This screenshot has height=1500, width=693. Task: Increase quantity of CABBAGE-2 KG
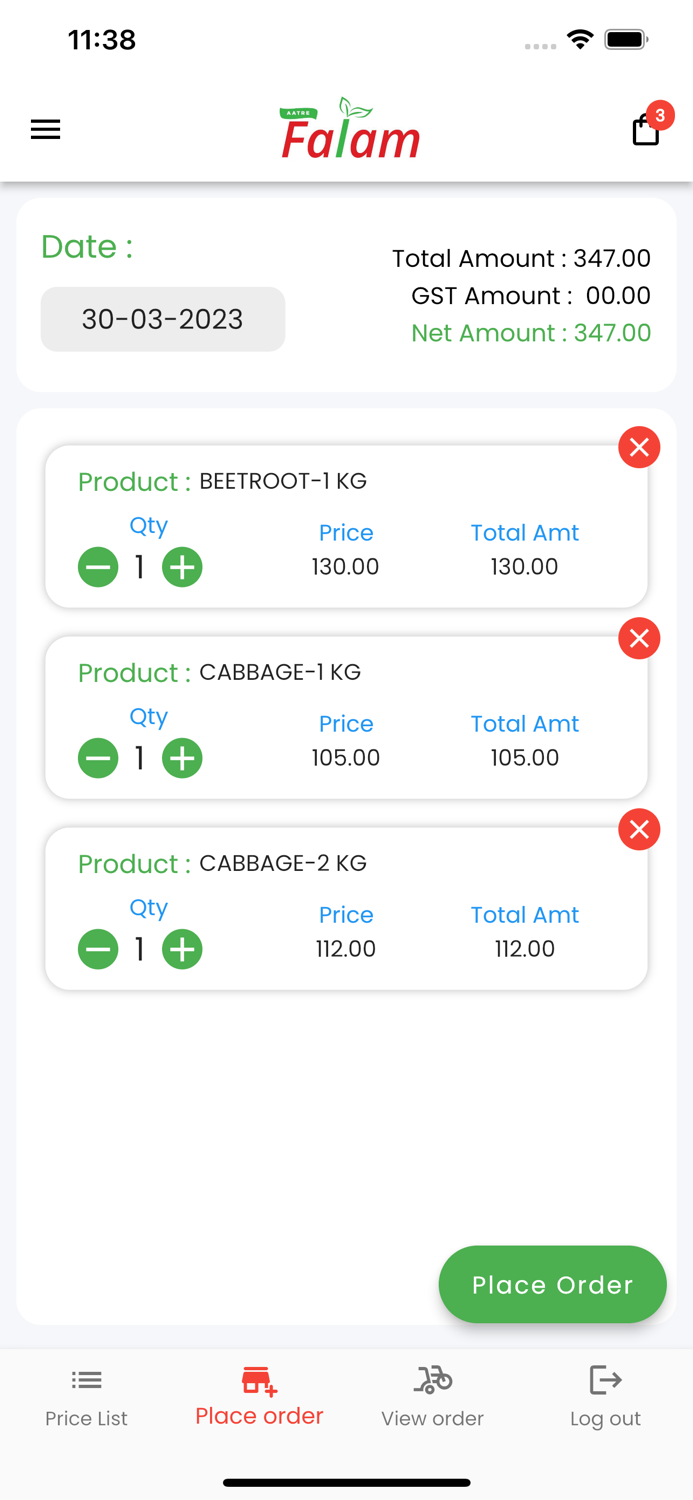pos(182,949)
